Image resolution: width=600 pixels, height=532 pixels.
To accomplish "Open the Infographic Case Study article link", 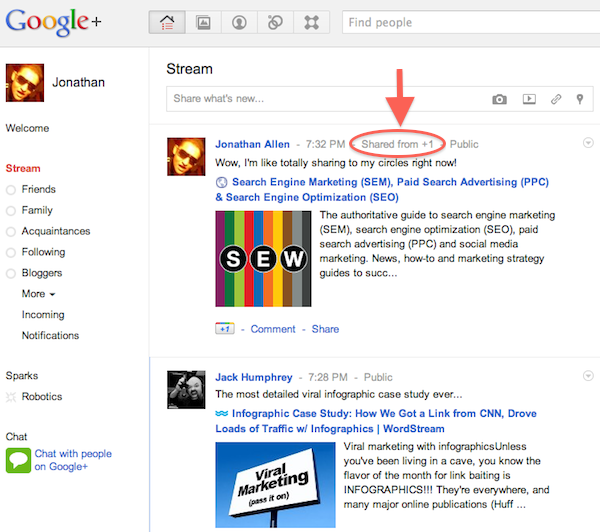I will tap(376, 421).
